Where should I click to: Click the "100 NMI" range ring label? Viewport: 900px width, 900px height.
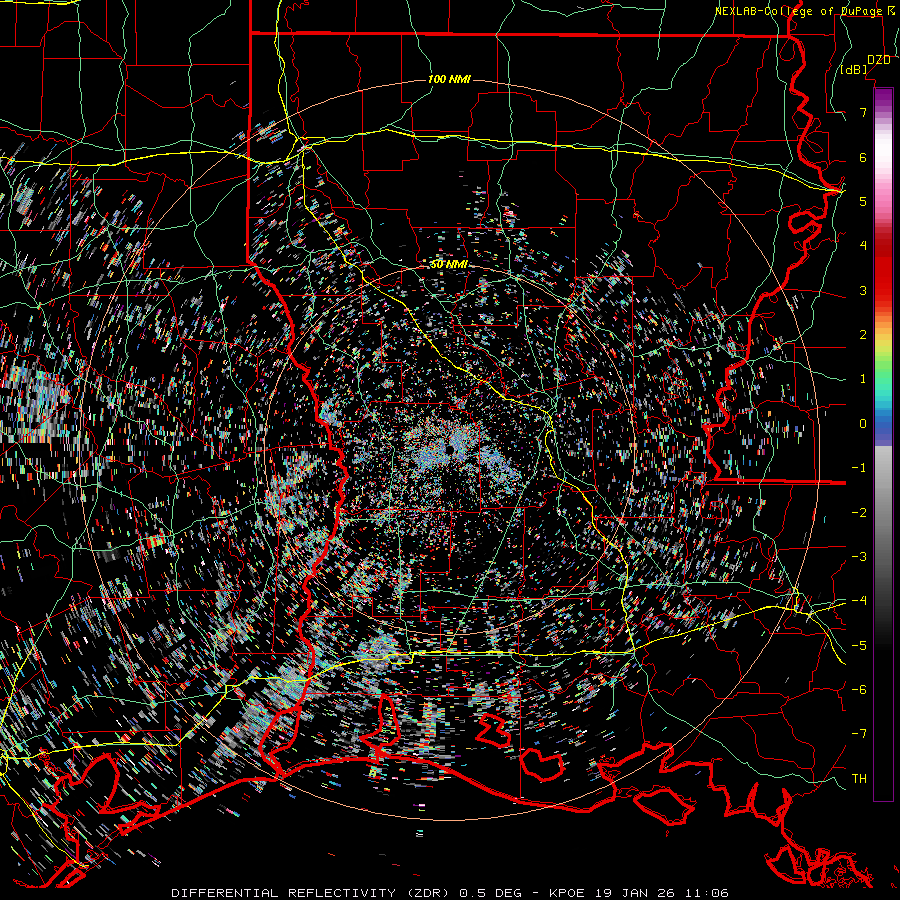(449, 79)
